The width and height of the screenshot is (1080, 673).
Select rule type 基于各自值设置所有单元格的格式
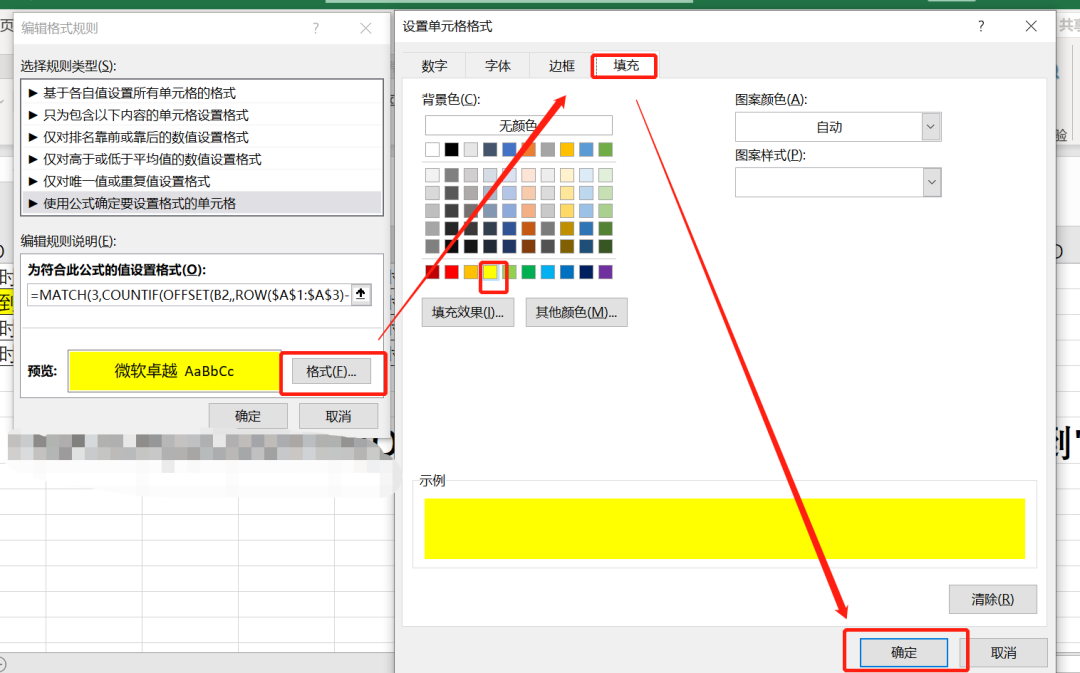point(202,93)
